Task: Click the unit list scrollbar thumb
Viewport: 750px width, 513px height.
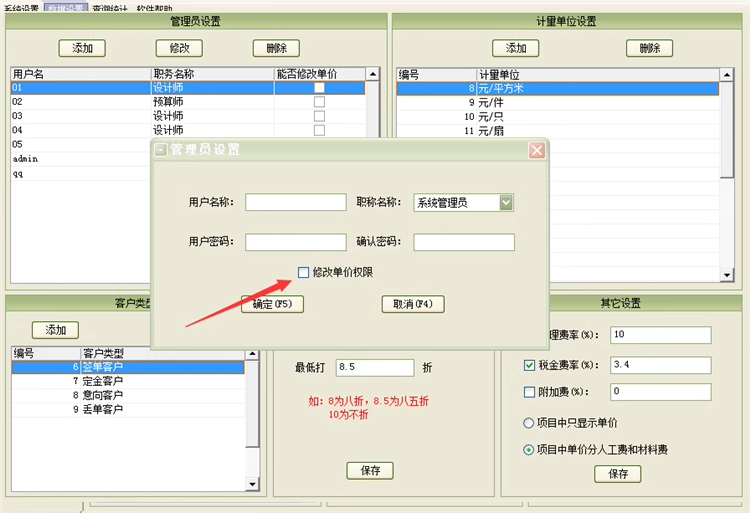Action: [x=727, y=130]
